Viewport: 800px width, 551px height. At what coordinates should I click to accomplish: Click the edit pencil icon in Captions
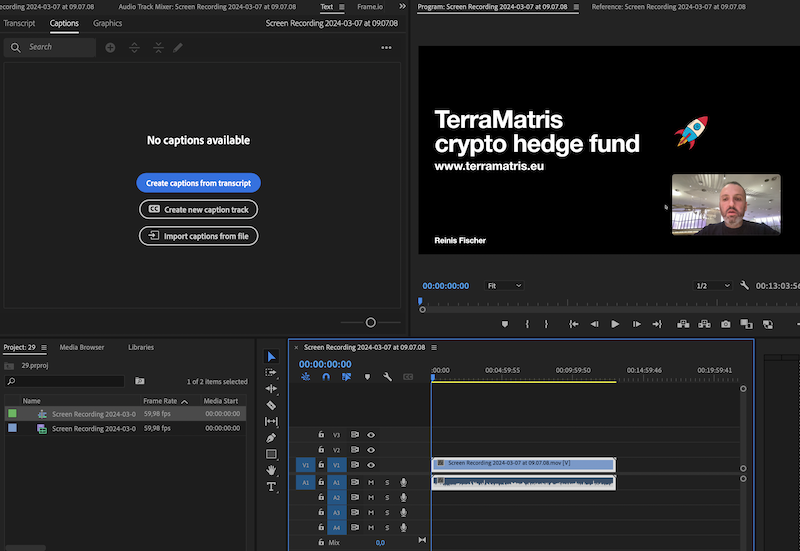[x=178, y=47]
